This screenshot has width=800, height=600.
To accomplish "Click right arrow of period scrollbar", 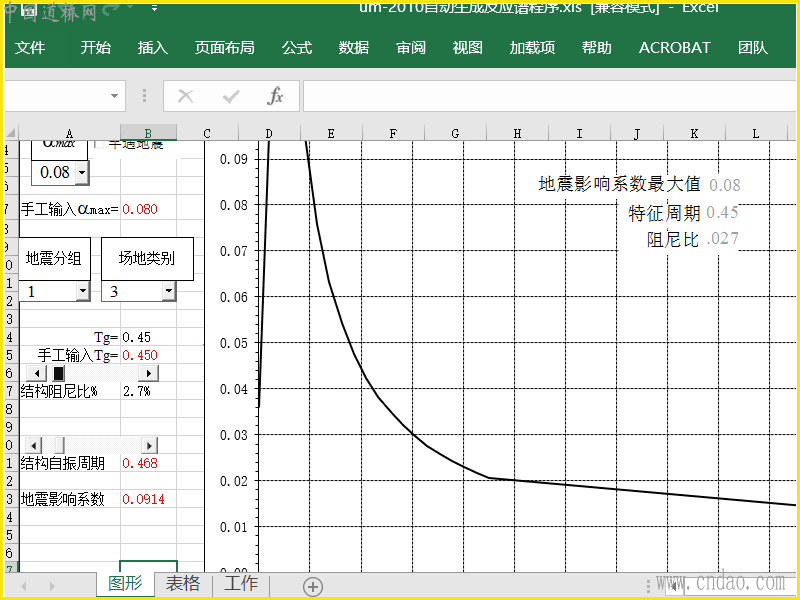I will click(148, 445).
